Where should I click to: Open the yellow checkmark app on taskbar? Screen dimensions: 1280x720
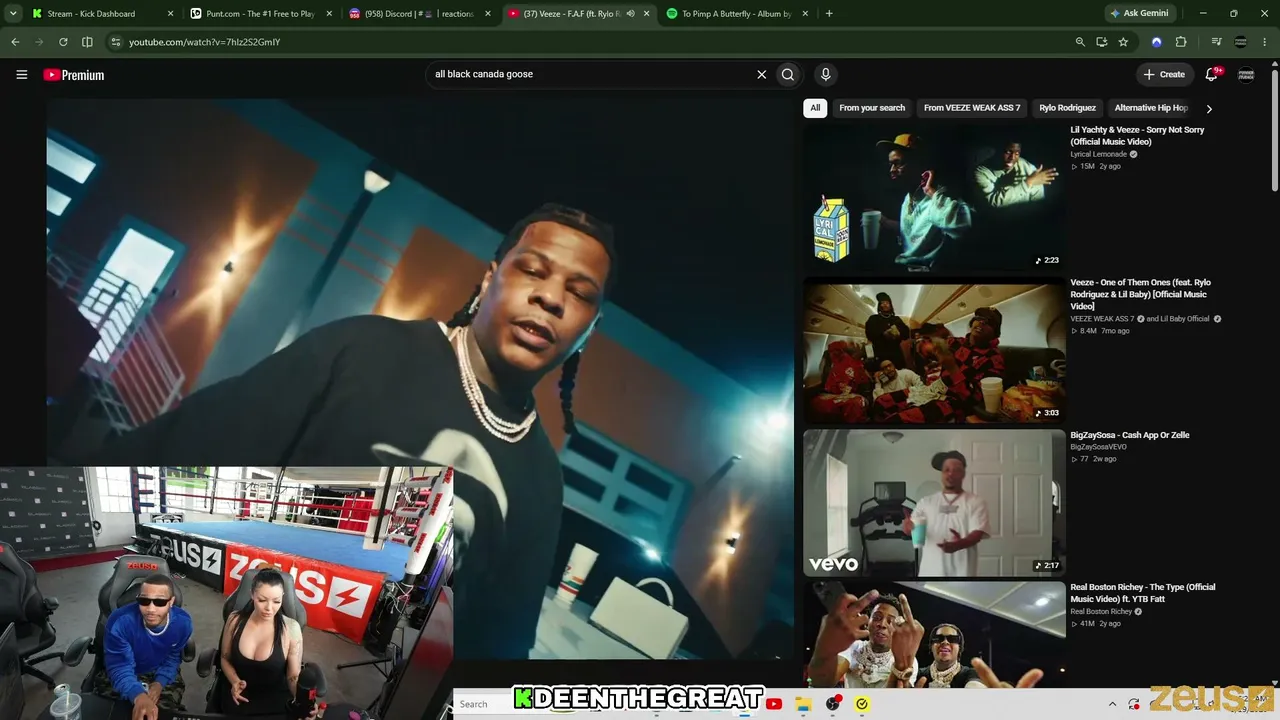862,704
